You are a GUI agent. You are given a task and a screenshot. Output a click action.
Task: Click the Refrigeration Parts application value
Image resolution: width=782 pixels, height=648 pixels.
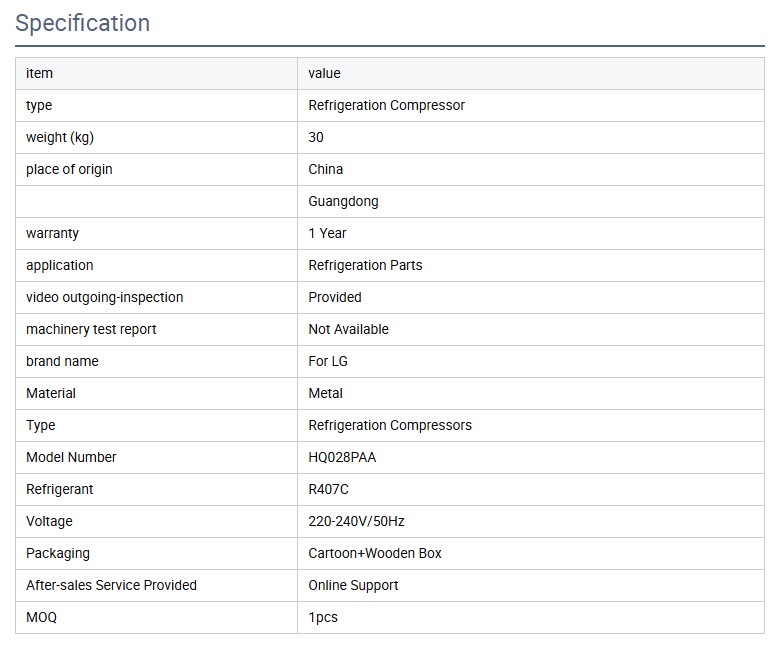click(x=365, y=265)
